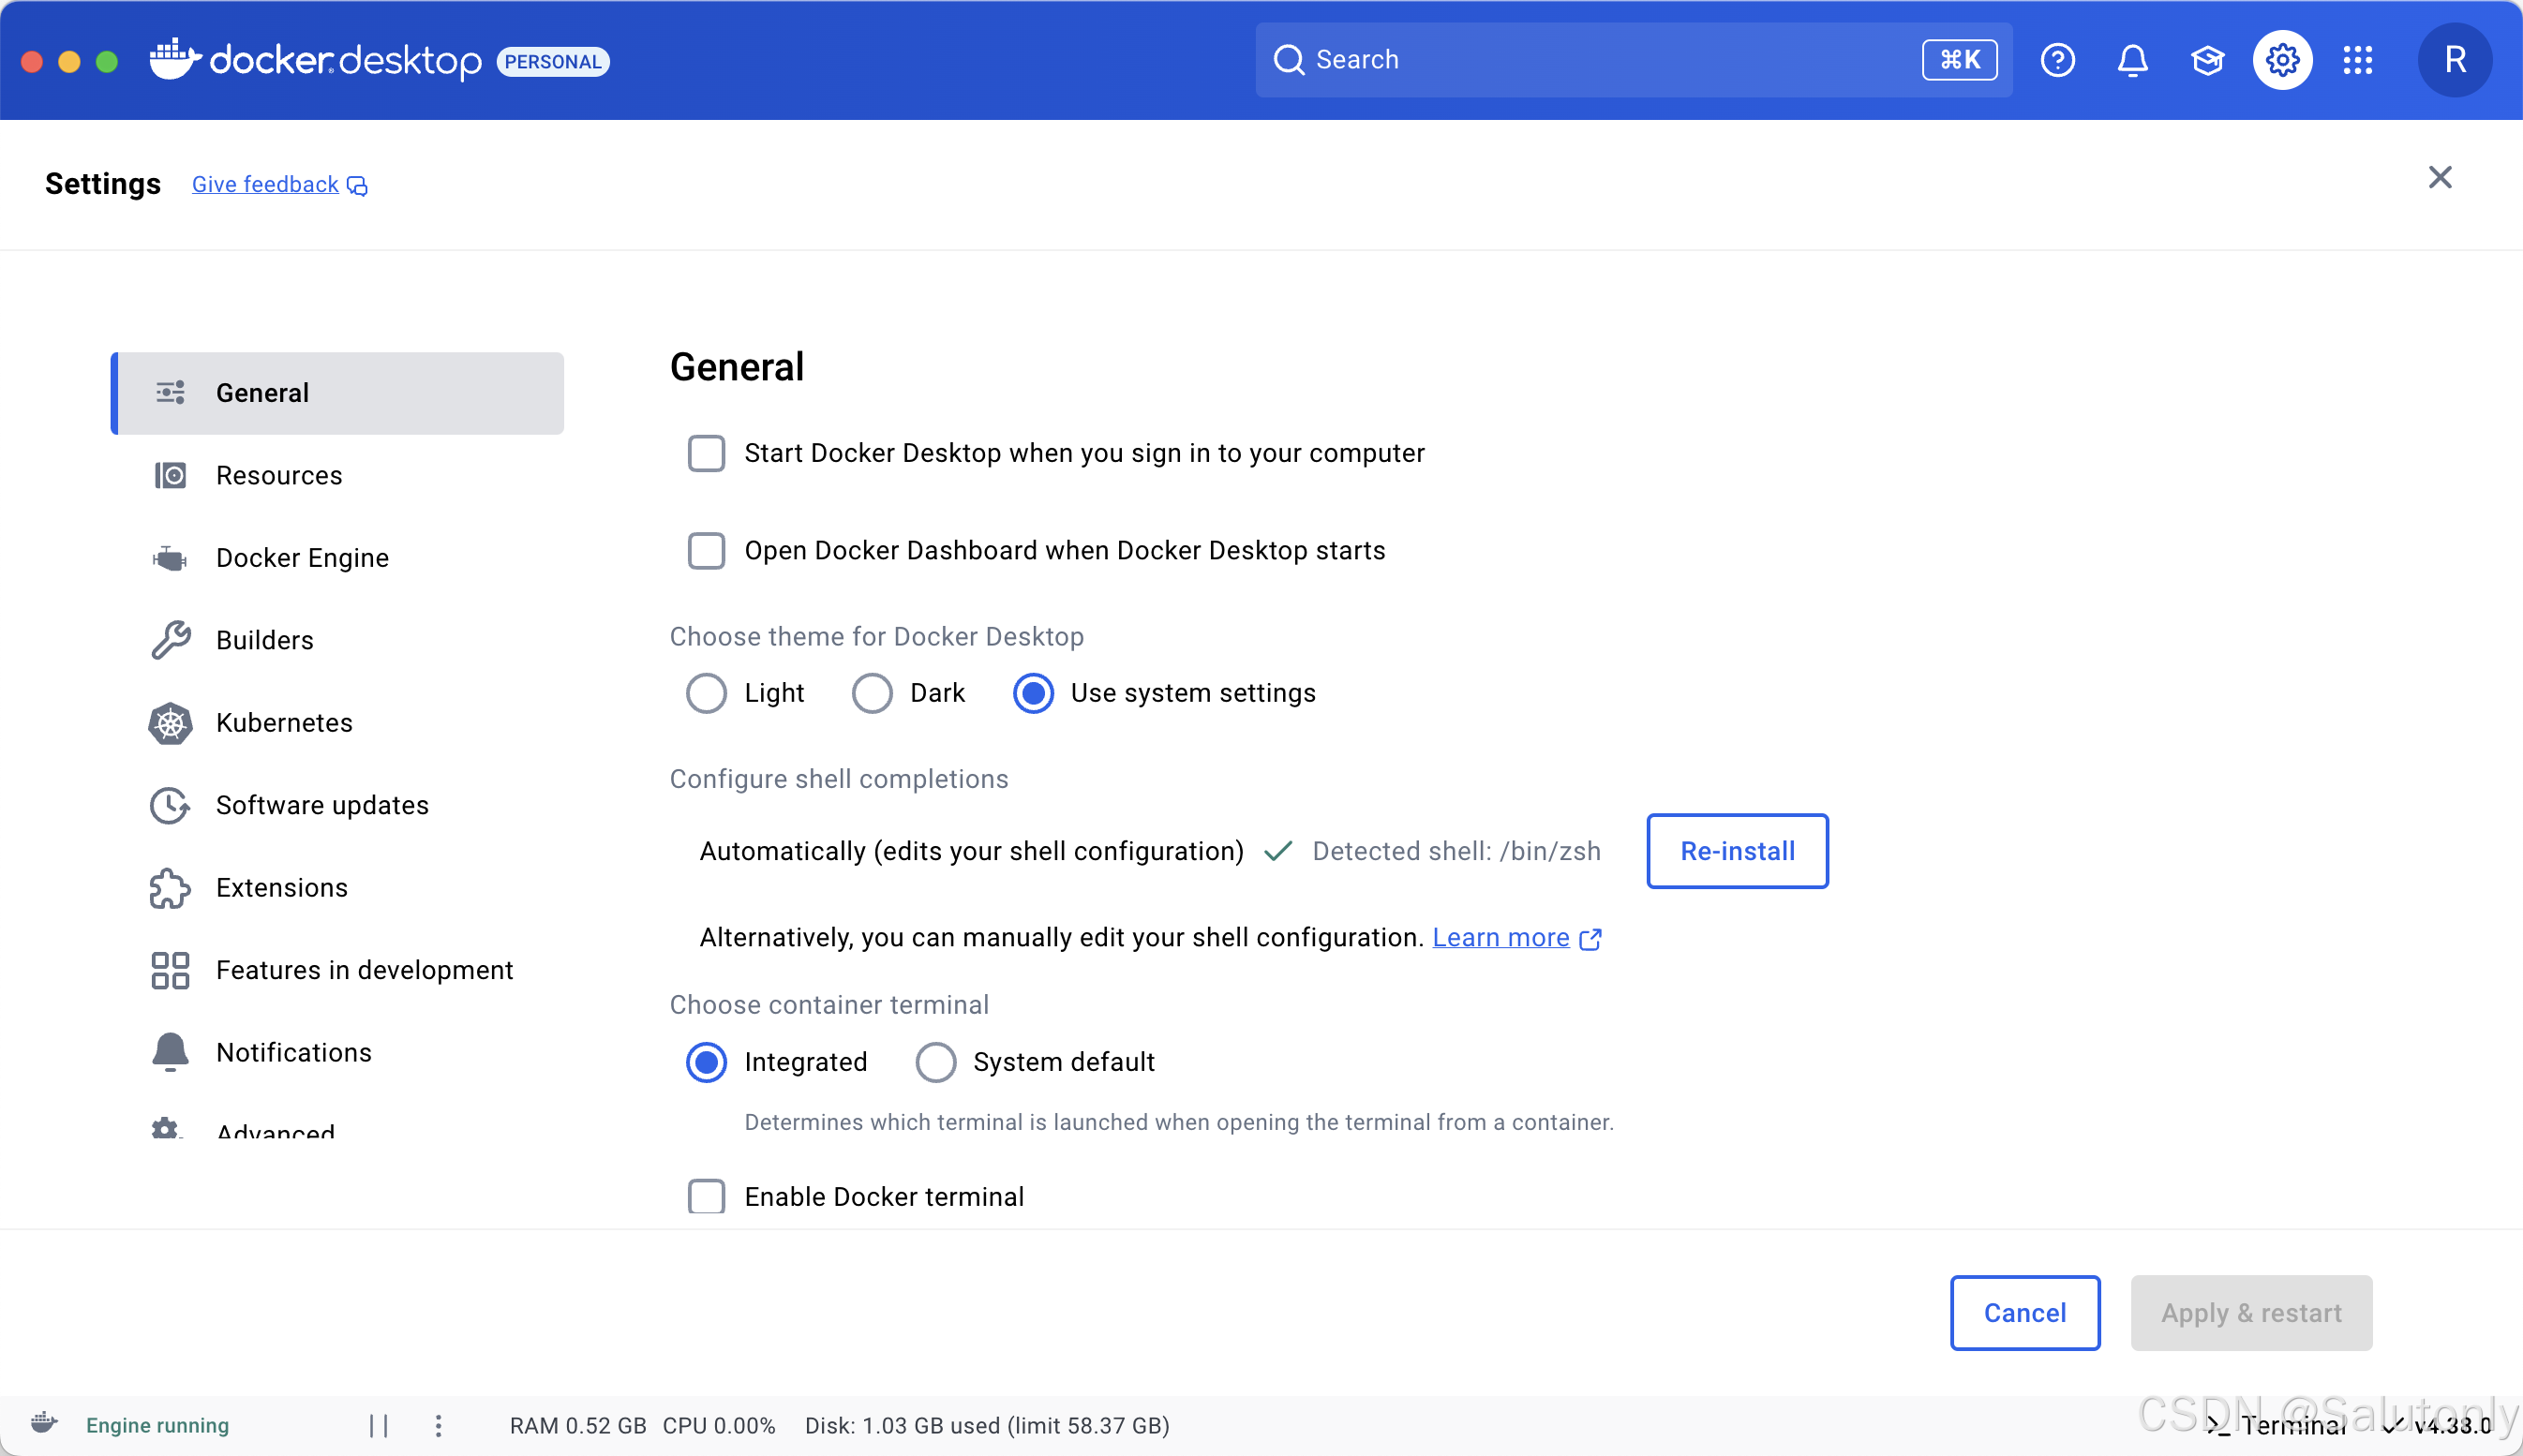Choose System default container terminal
Image resolution: width=2523 pixels, height=1456 pixels.
click(x=936, y=1062)
